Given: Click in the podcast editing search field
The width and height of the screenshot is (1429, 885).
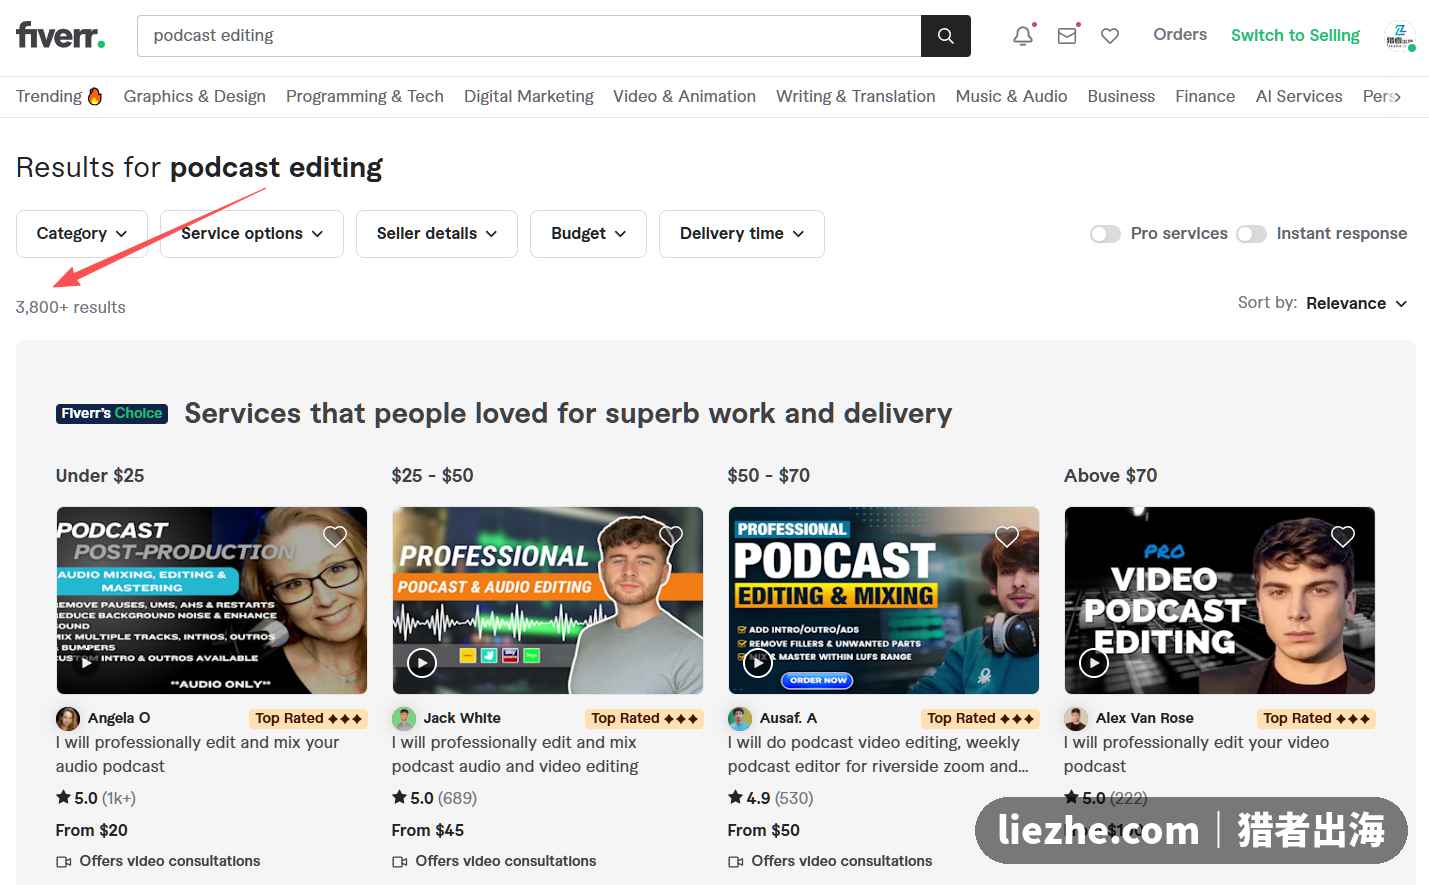Looking at the screenshot, I should click(529, 36).
